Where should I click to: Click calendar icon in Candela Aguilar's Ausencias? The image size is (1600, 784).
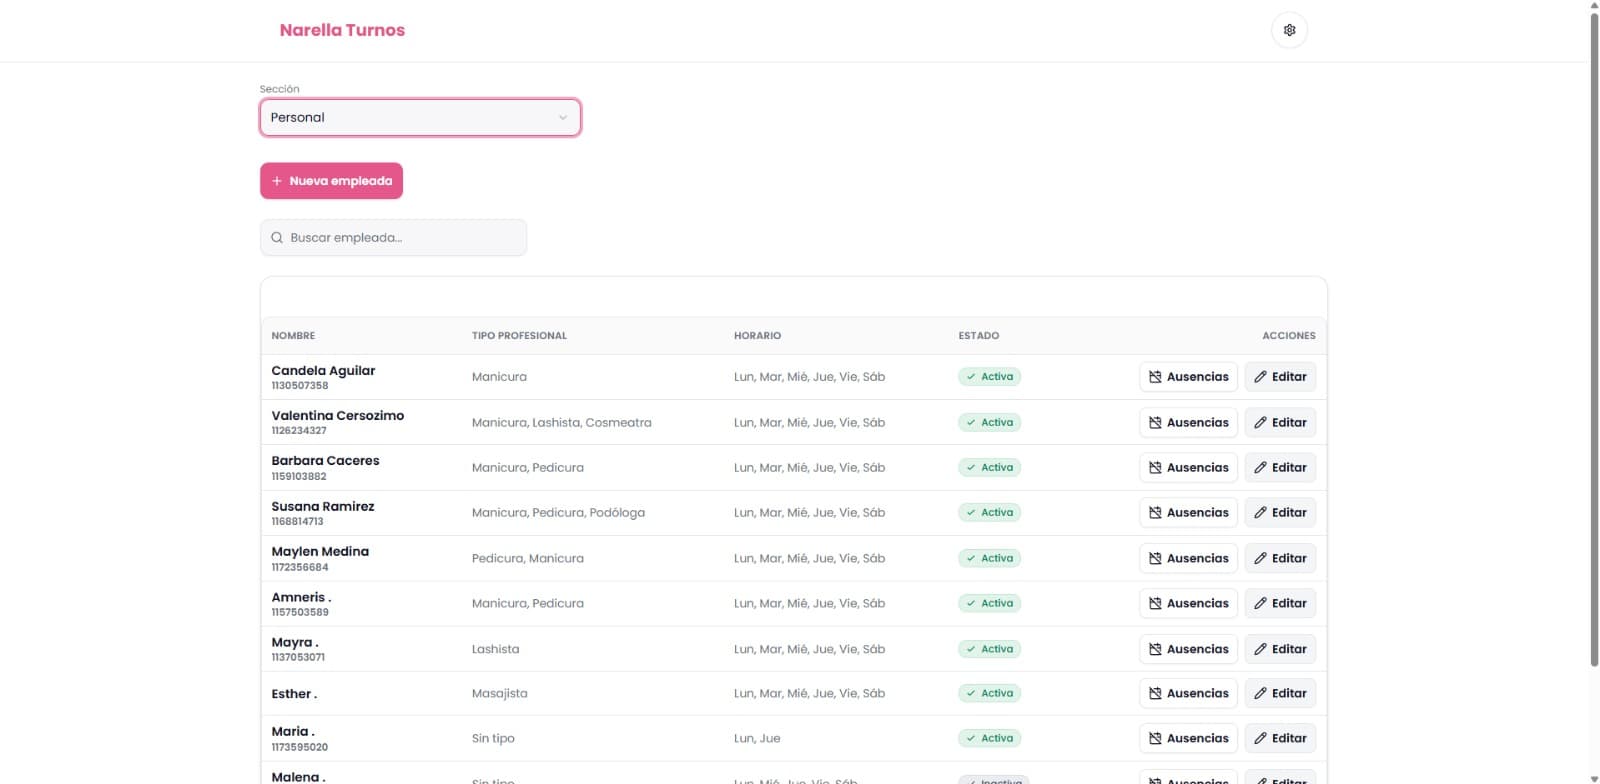point(1155,377)
